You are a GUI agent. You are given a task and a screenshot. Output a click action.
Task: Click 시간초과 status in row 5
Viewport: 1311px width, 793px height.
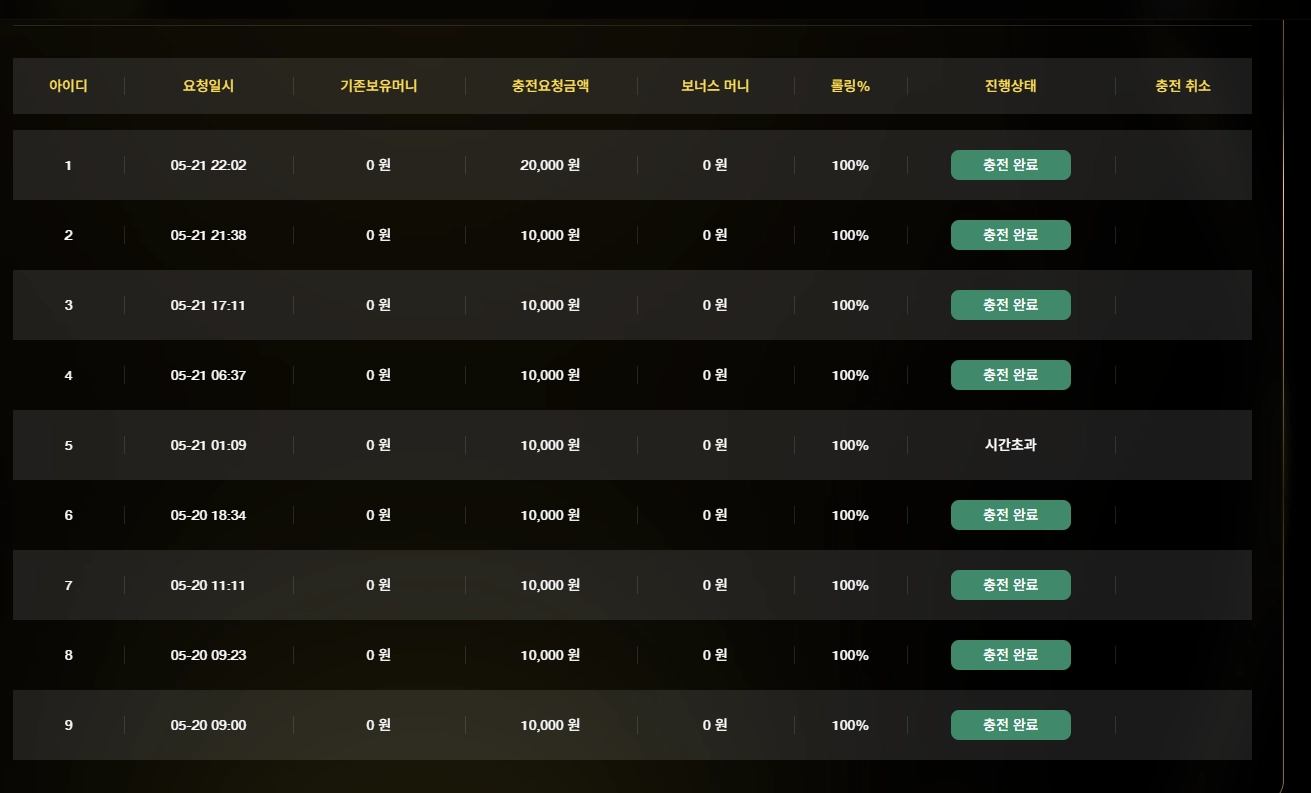pos(1010,445)
